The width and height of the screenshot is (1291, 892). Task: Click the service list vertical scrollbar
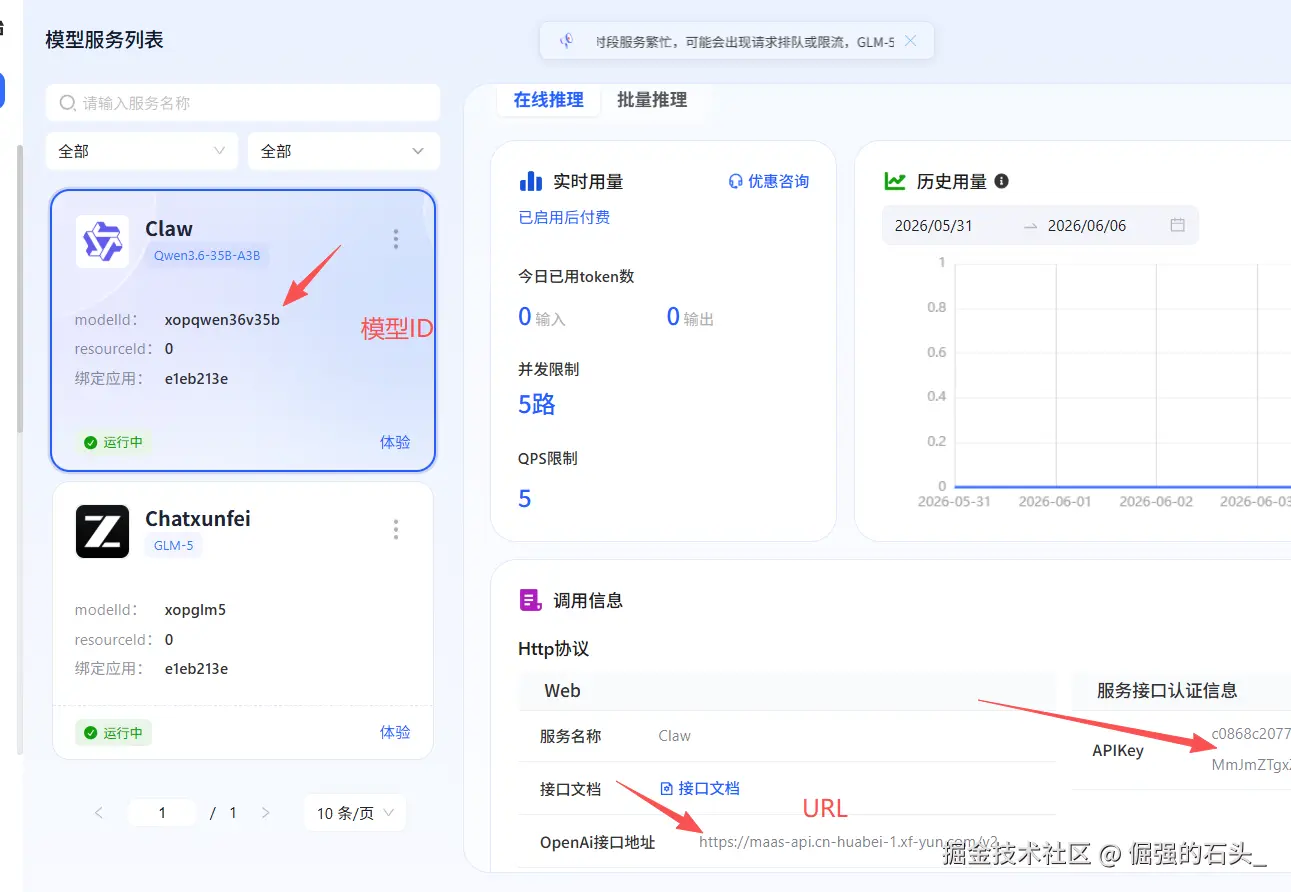tap(19, 290)
